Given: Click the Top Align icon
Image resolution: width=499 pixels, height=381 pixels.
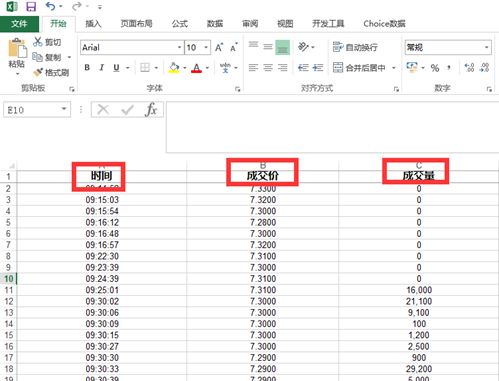Looking at the screenshot, I should 253,46.
